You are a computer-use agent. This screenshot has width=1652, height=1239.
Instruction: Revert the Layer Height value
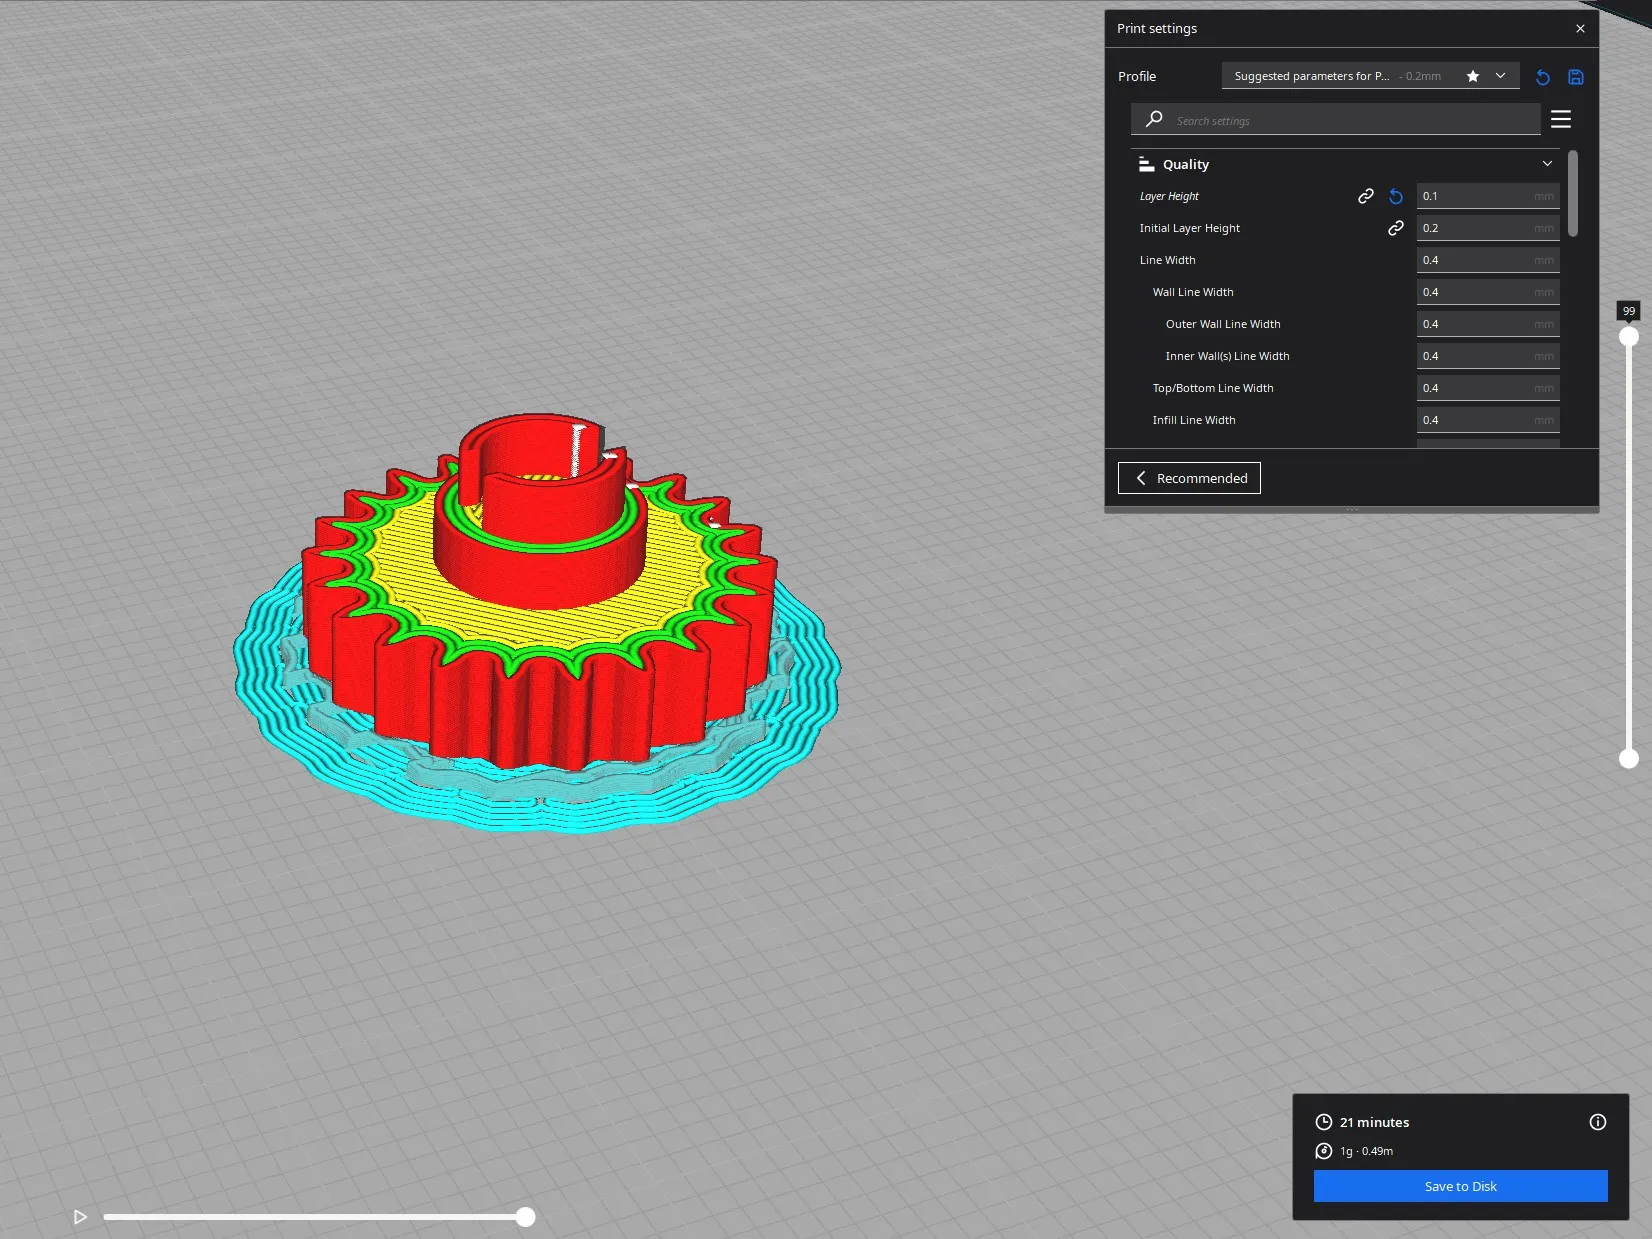[x=1396, y=196]
